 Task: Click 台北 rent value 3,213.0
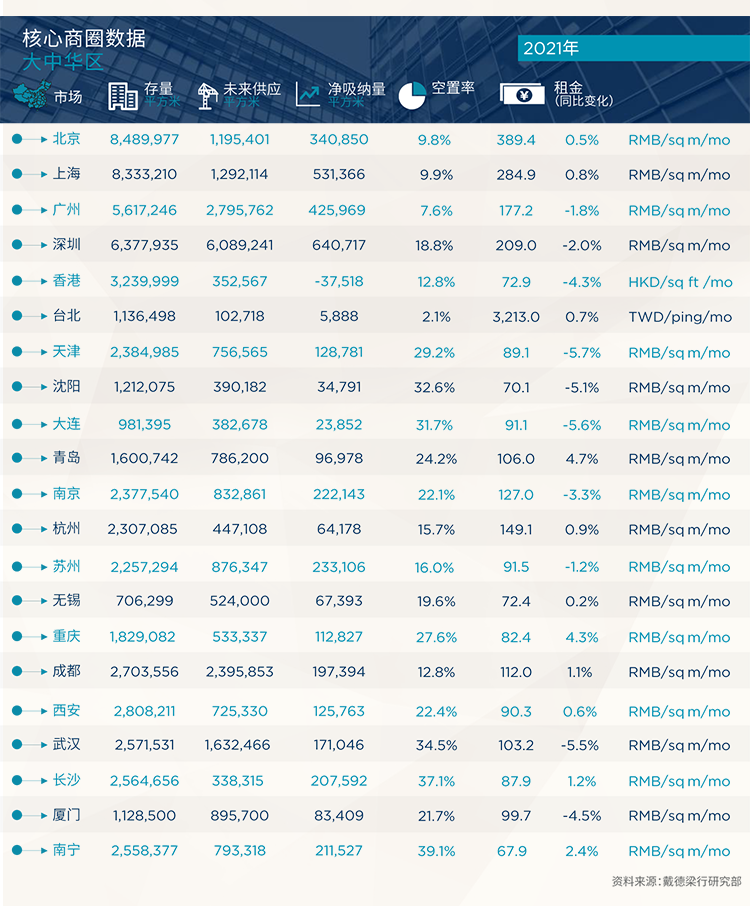tap(516, 317)
